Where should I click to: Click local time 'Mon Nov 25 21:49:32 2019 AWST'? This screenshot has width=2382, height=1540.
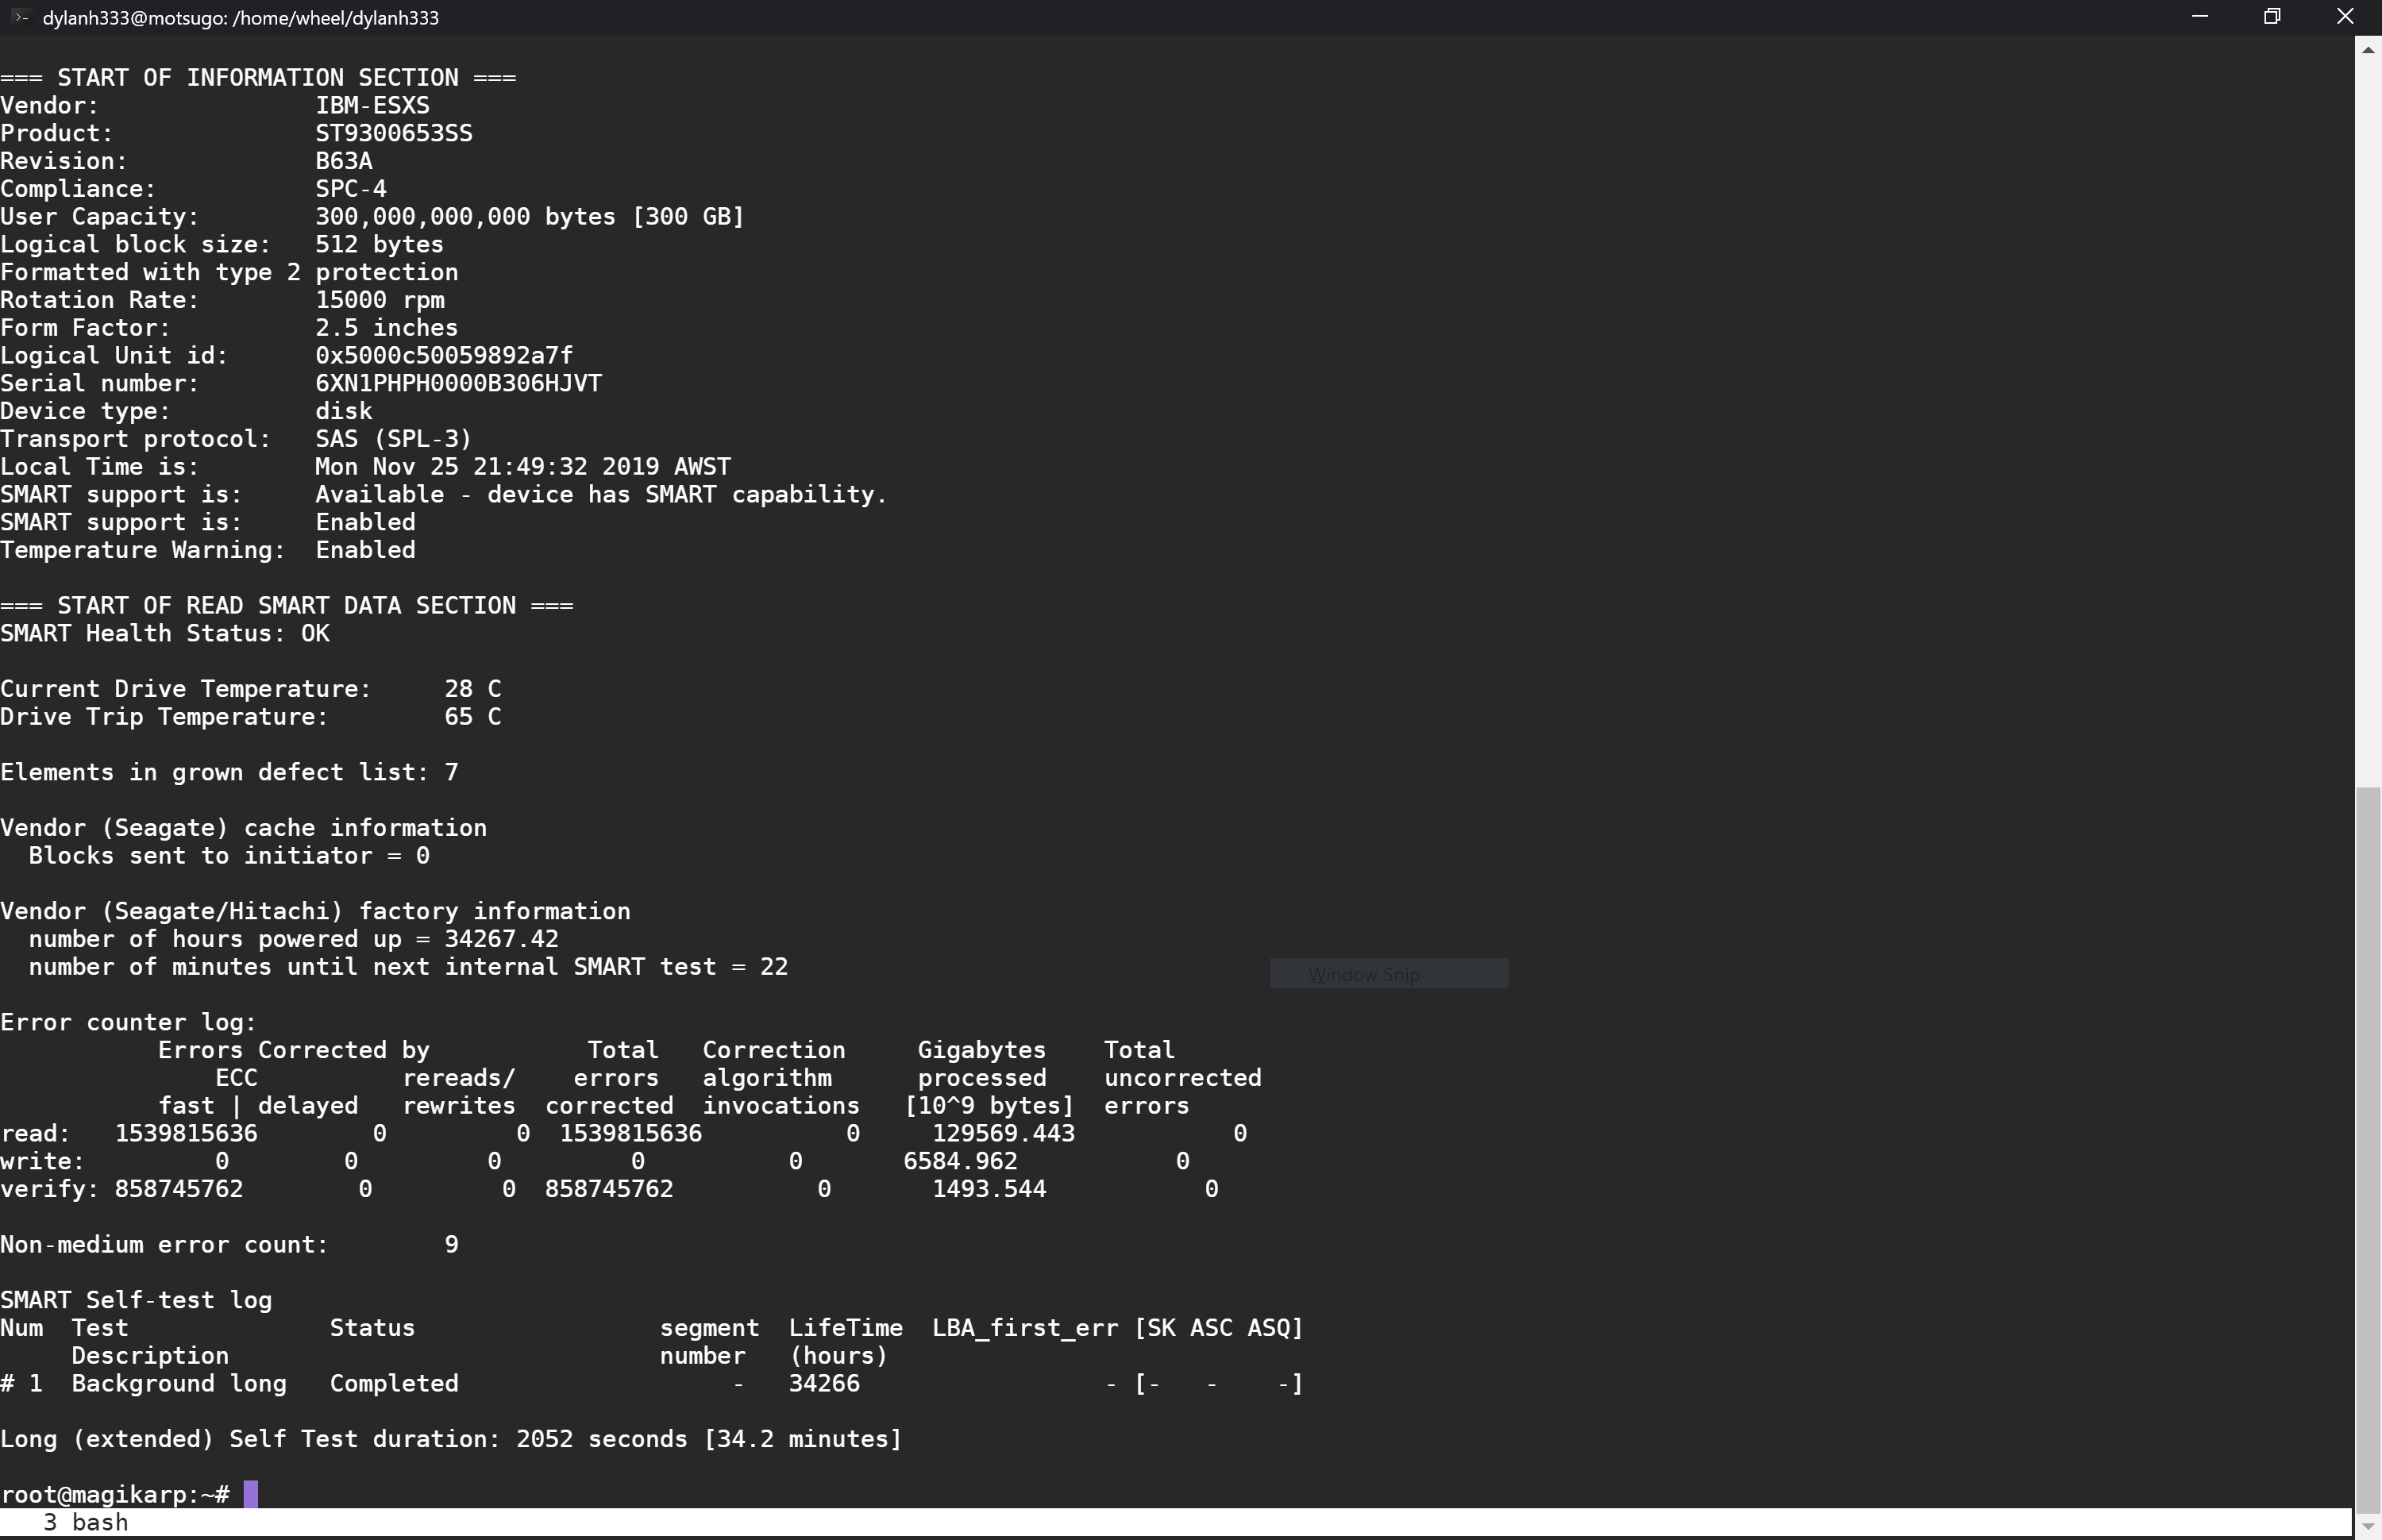pyautogui.click(x=523, y=467)
